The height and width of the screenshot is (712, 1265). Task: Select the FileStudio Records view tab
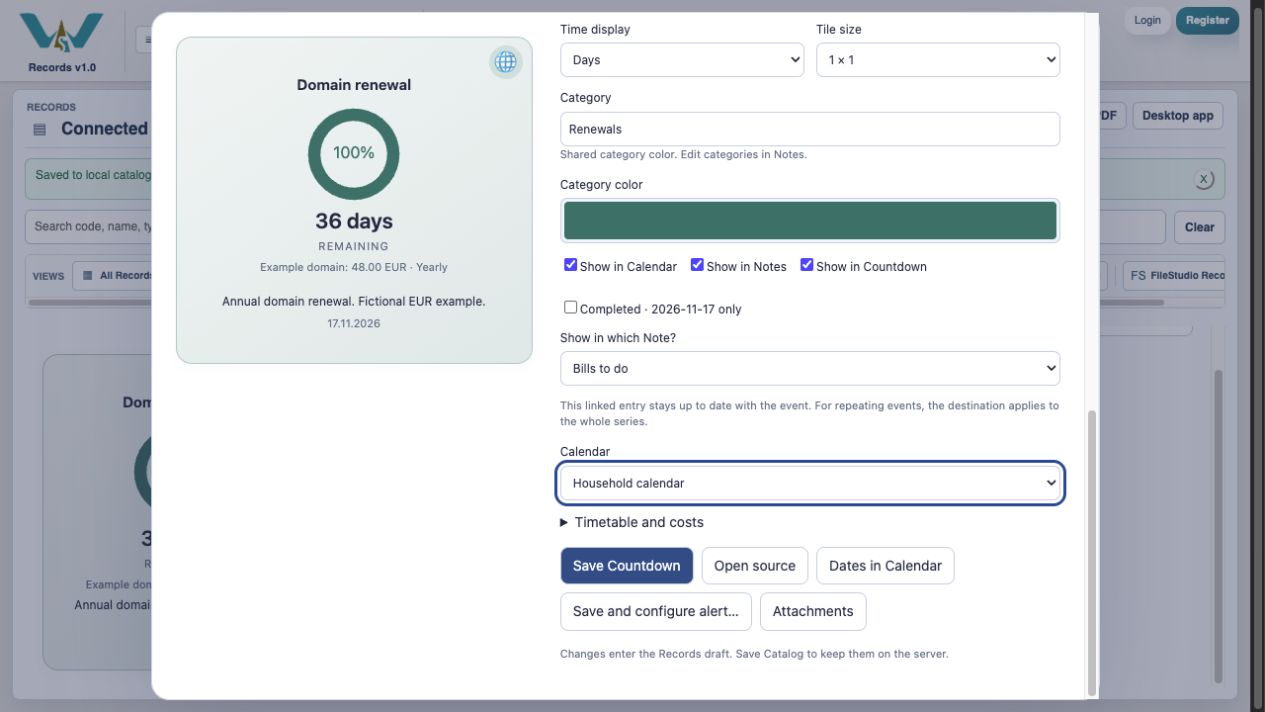(1176, 276)
